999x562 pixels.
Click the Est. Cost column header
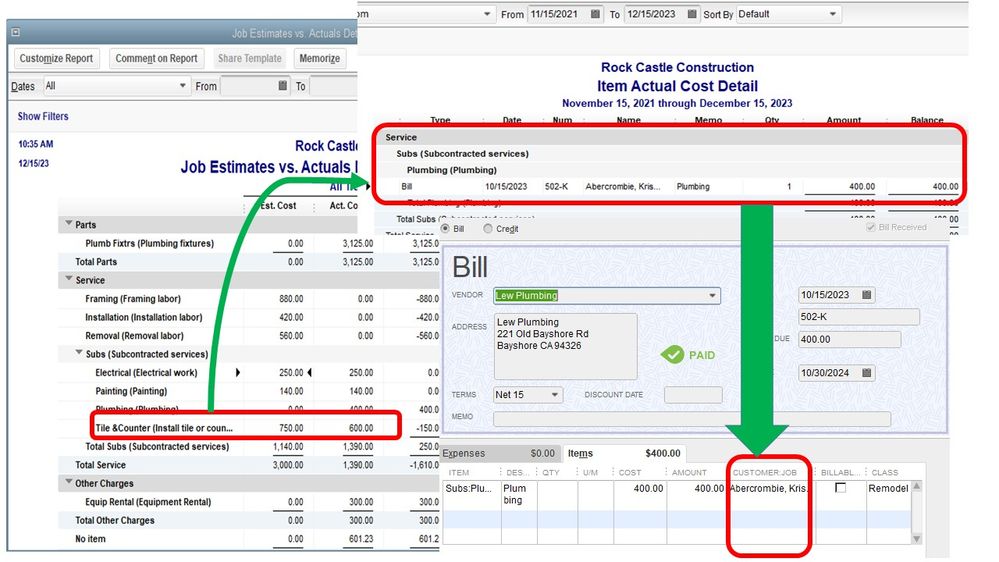coord(278,206)
